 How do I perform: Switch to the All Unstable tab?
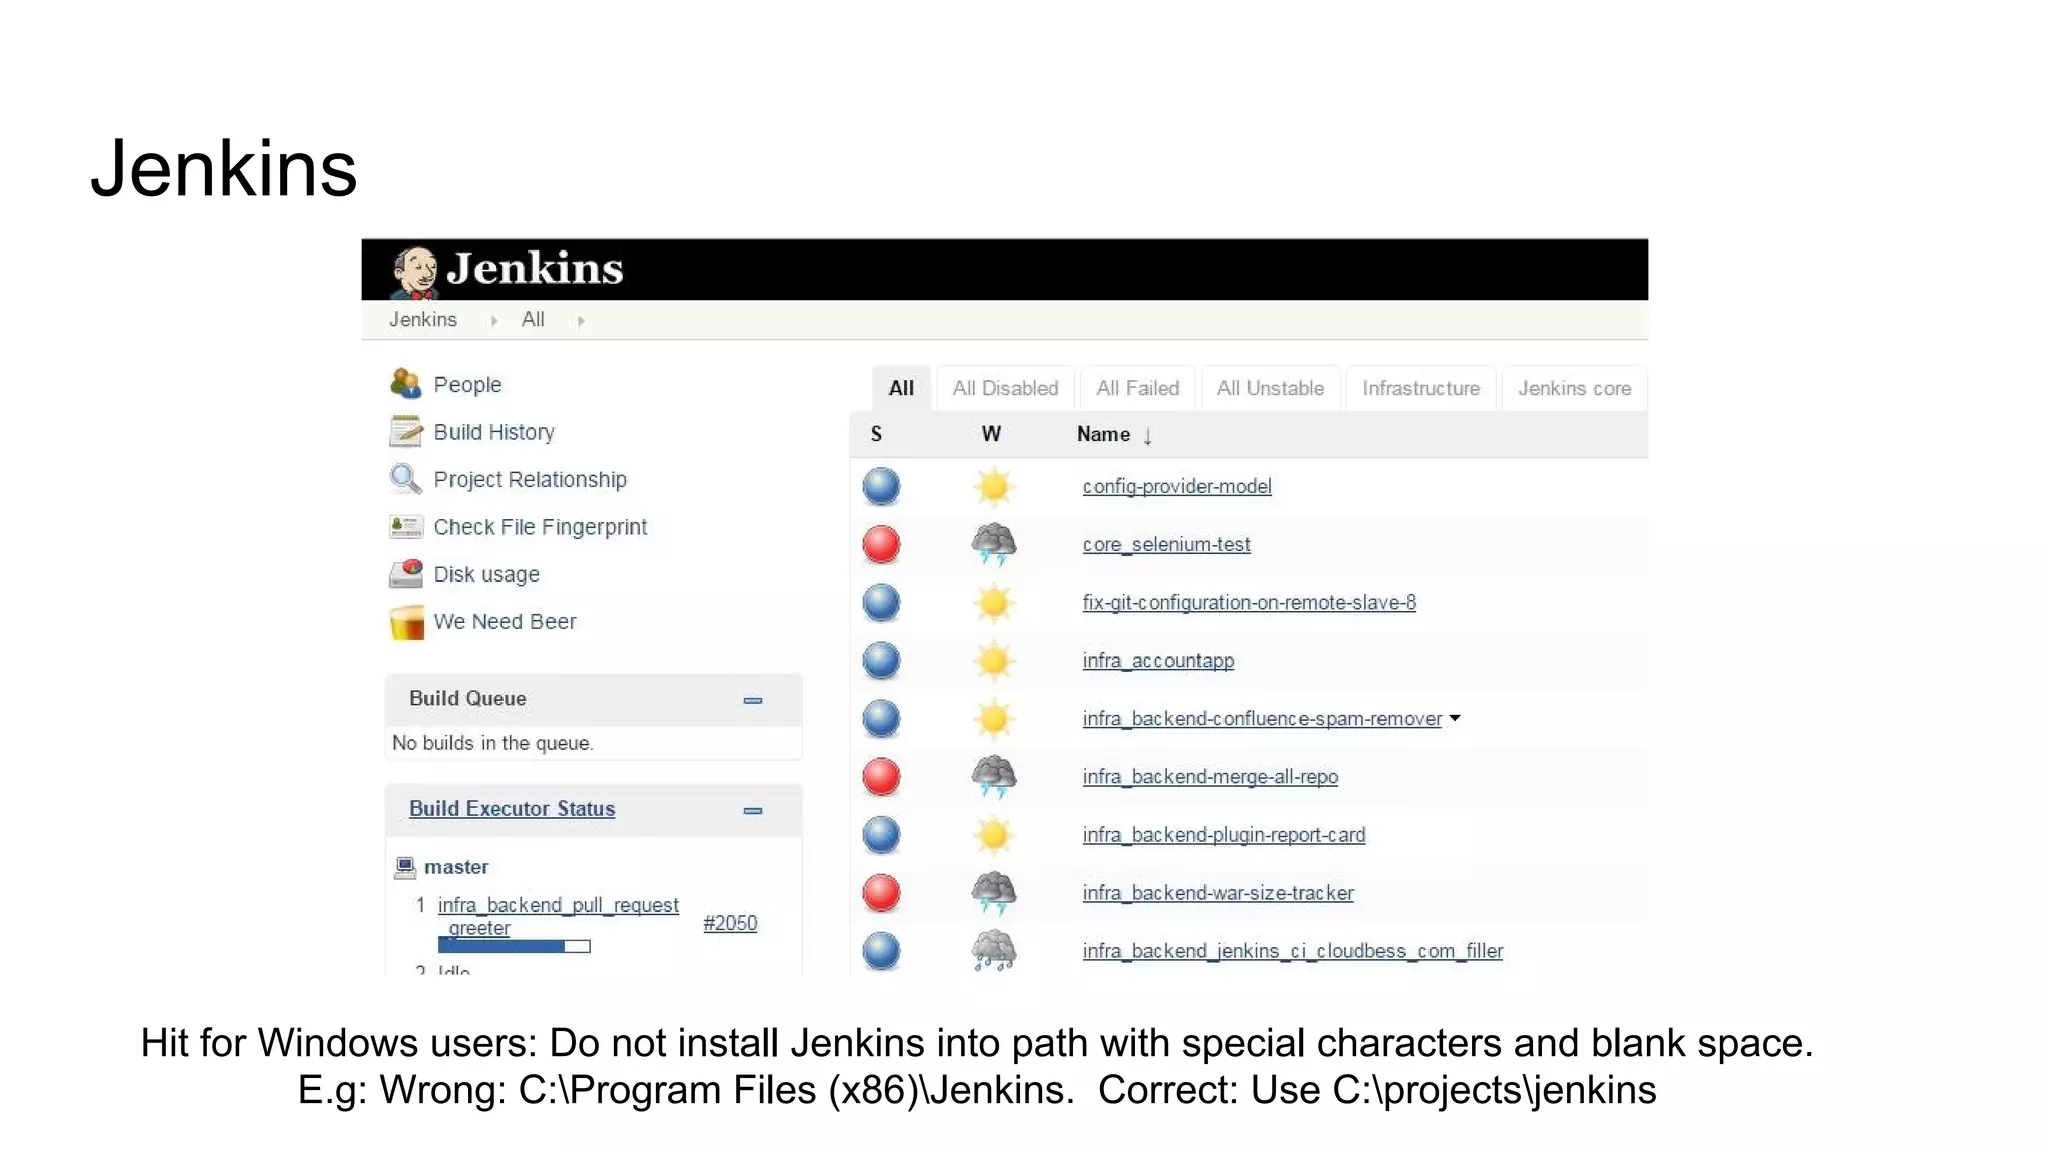[x=1270, y=388]
